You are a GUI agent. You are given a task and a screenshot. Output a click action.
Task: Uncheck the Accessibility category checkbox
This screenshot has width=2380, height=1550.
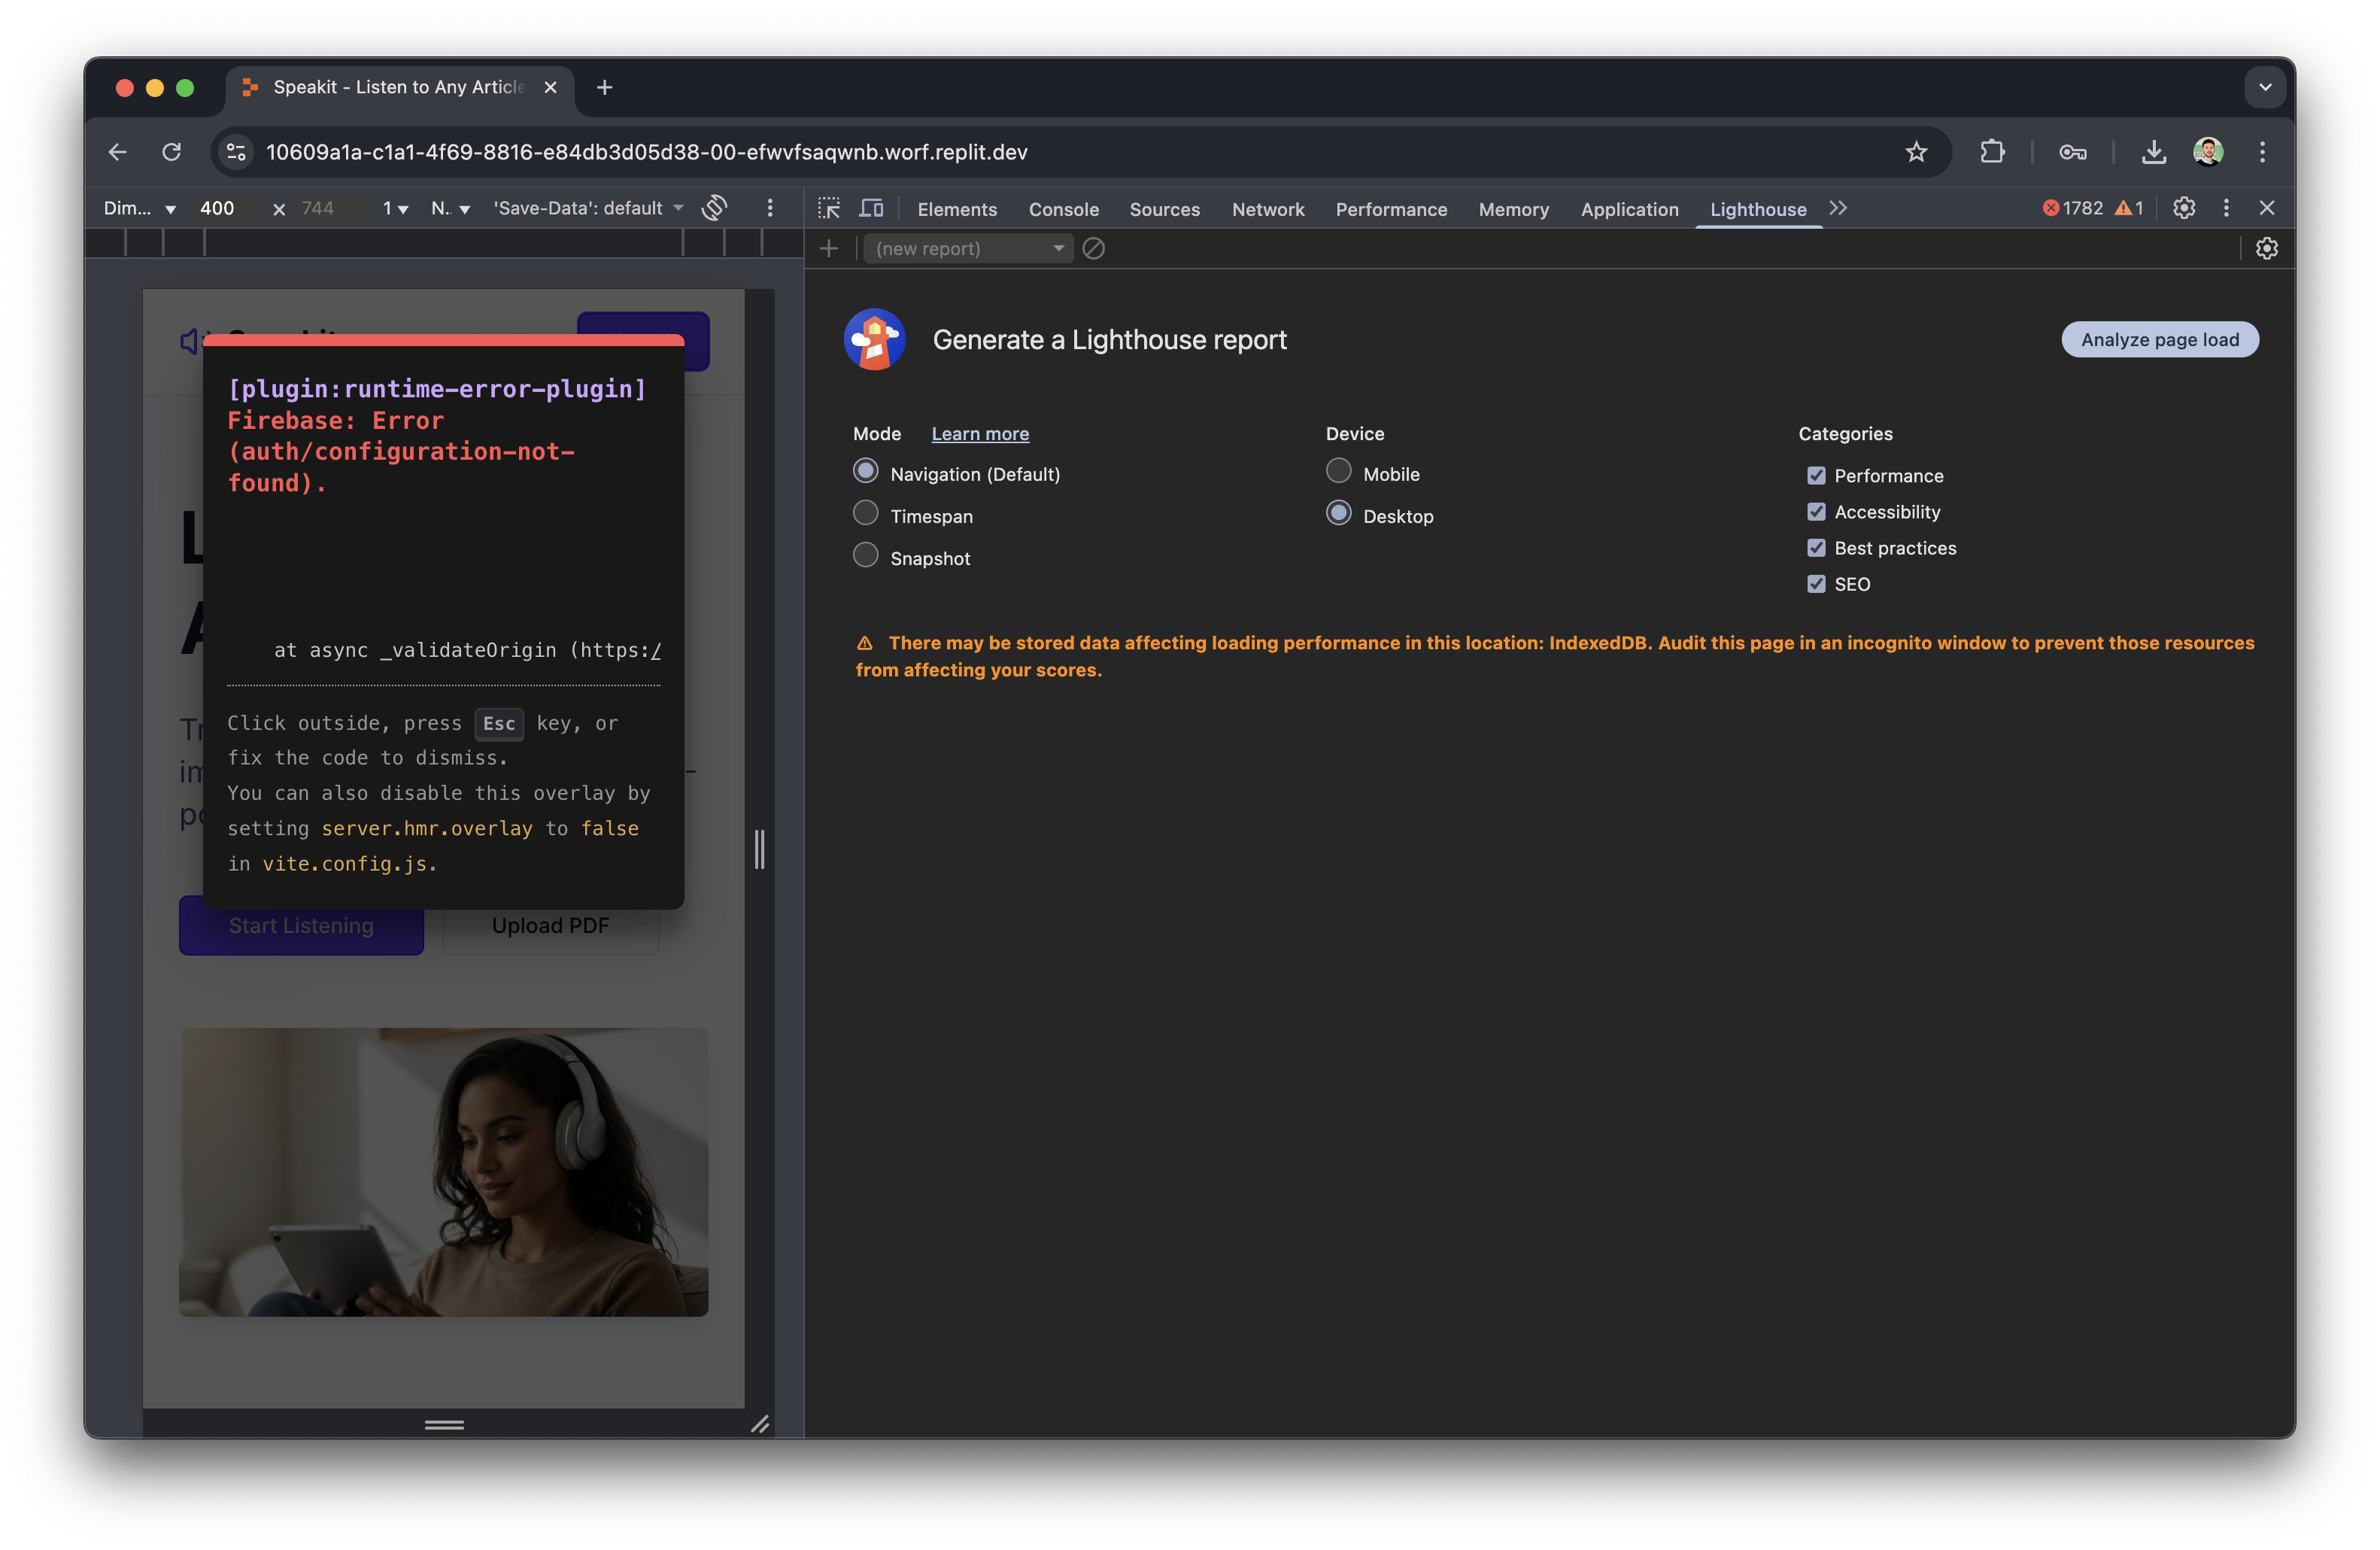(1816, 512)
